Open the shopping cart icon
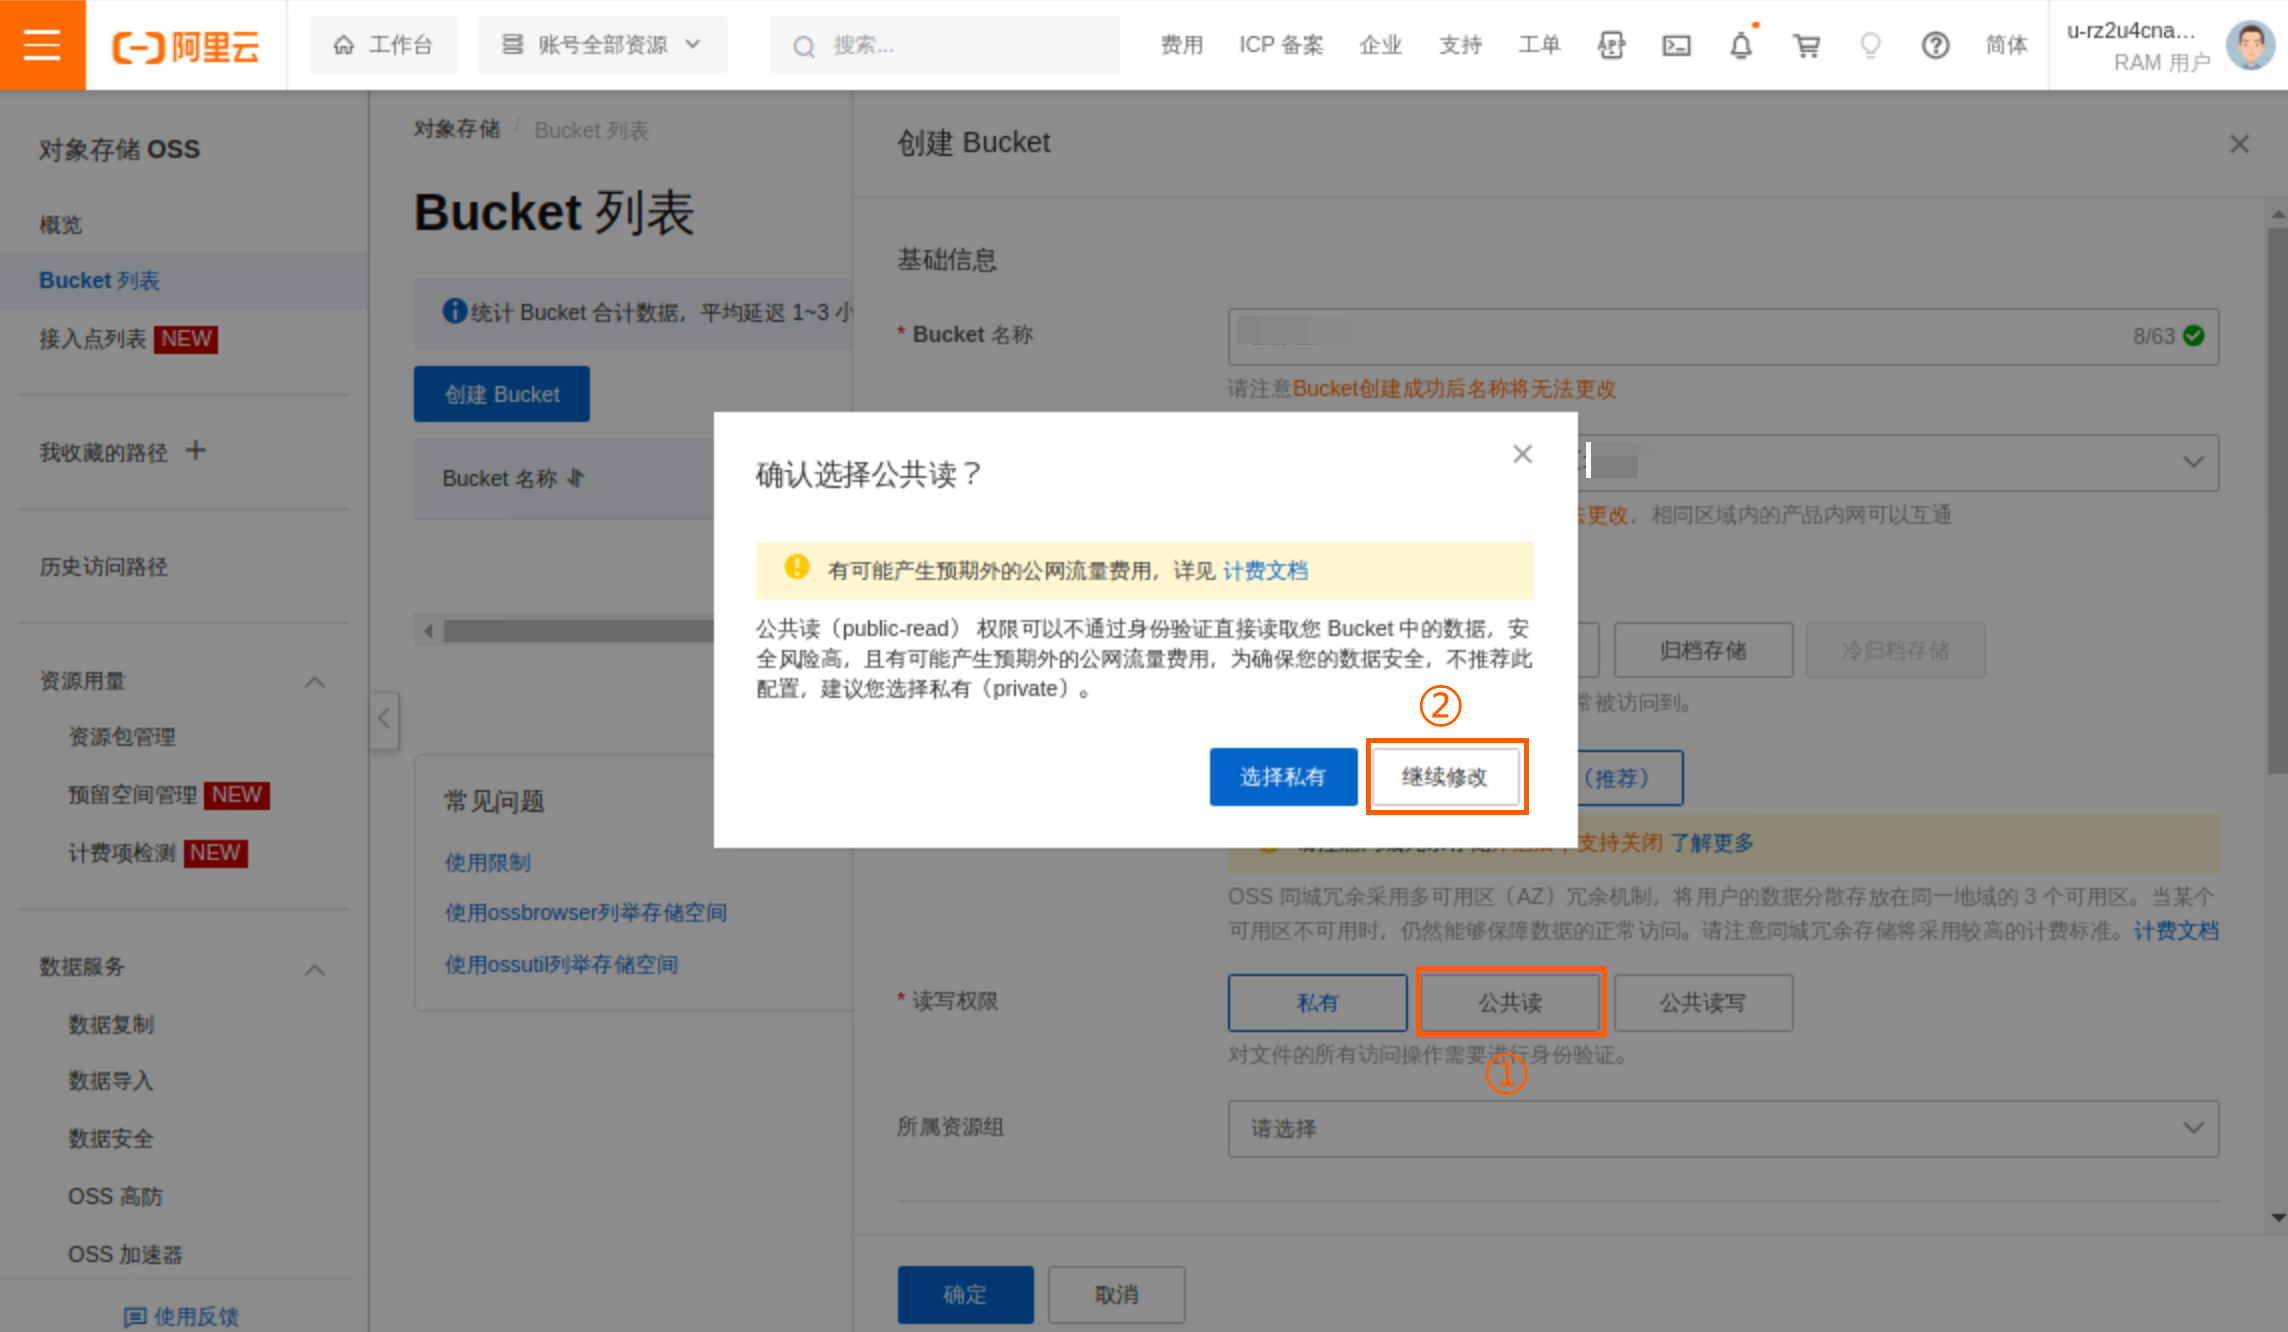 click(x=1806, y=45)
